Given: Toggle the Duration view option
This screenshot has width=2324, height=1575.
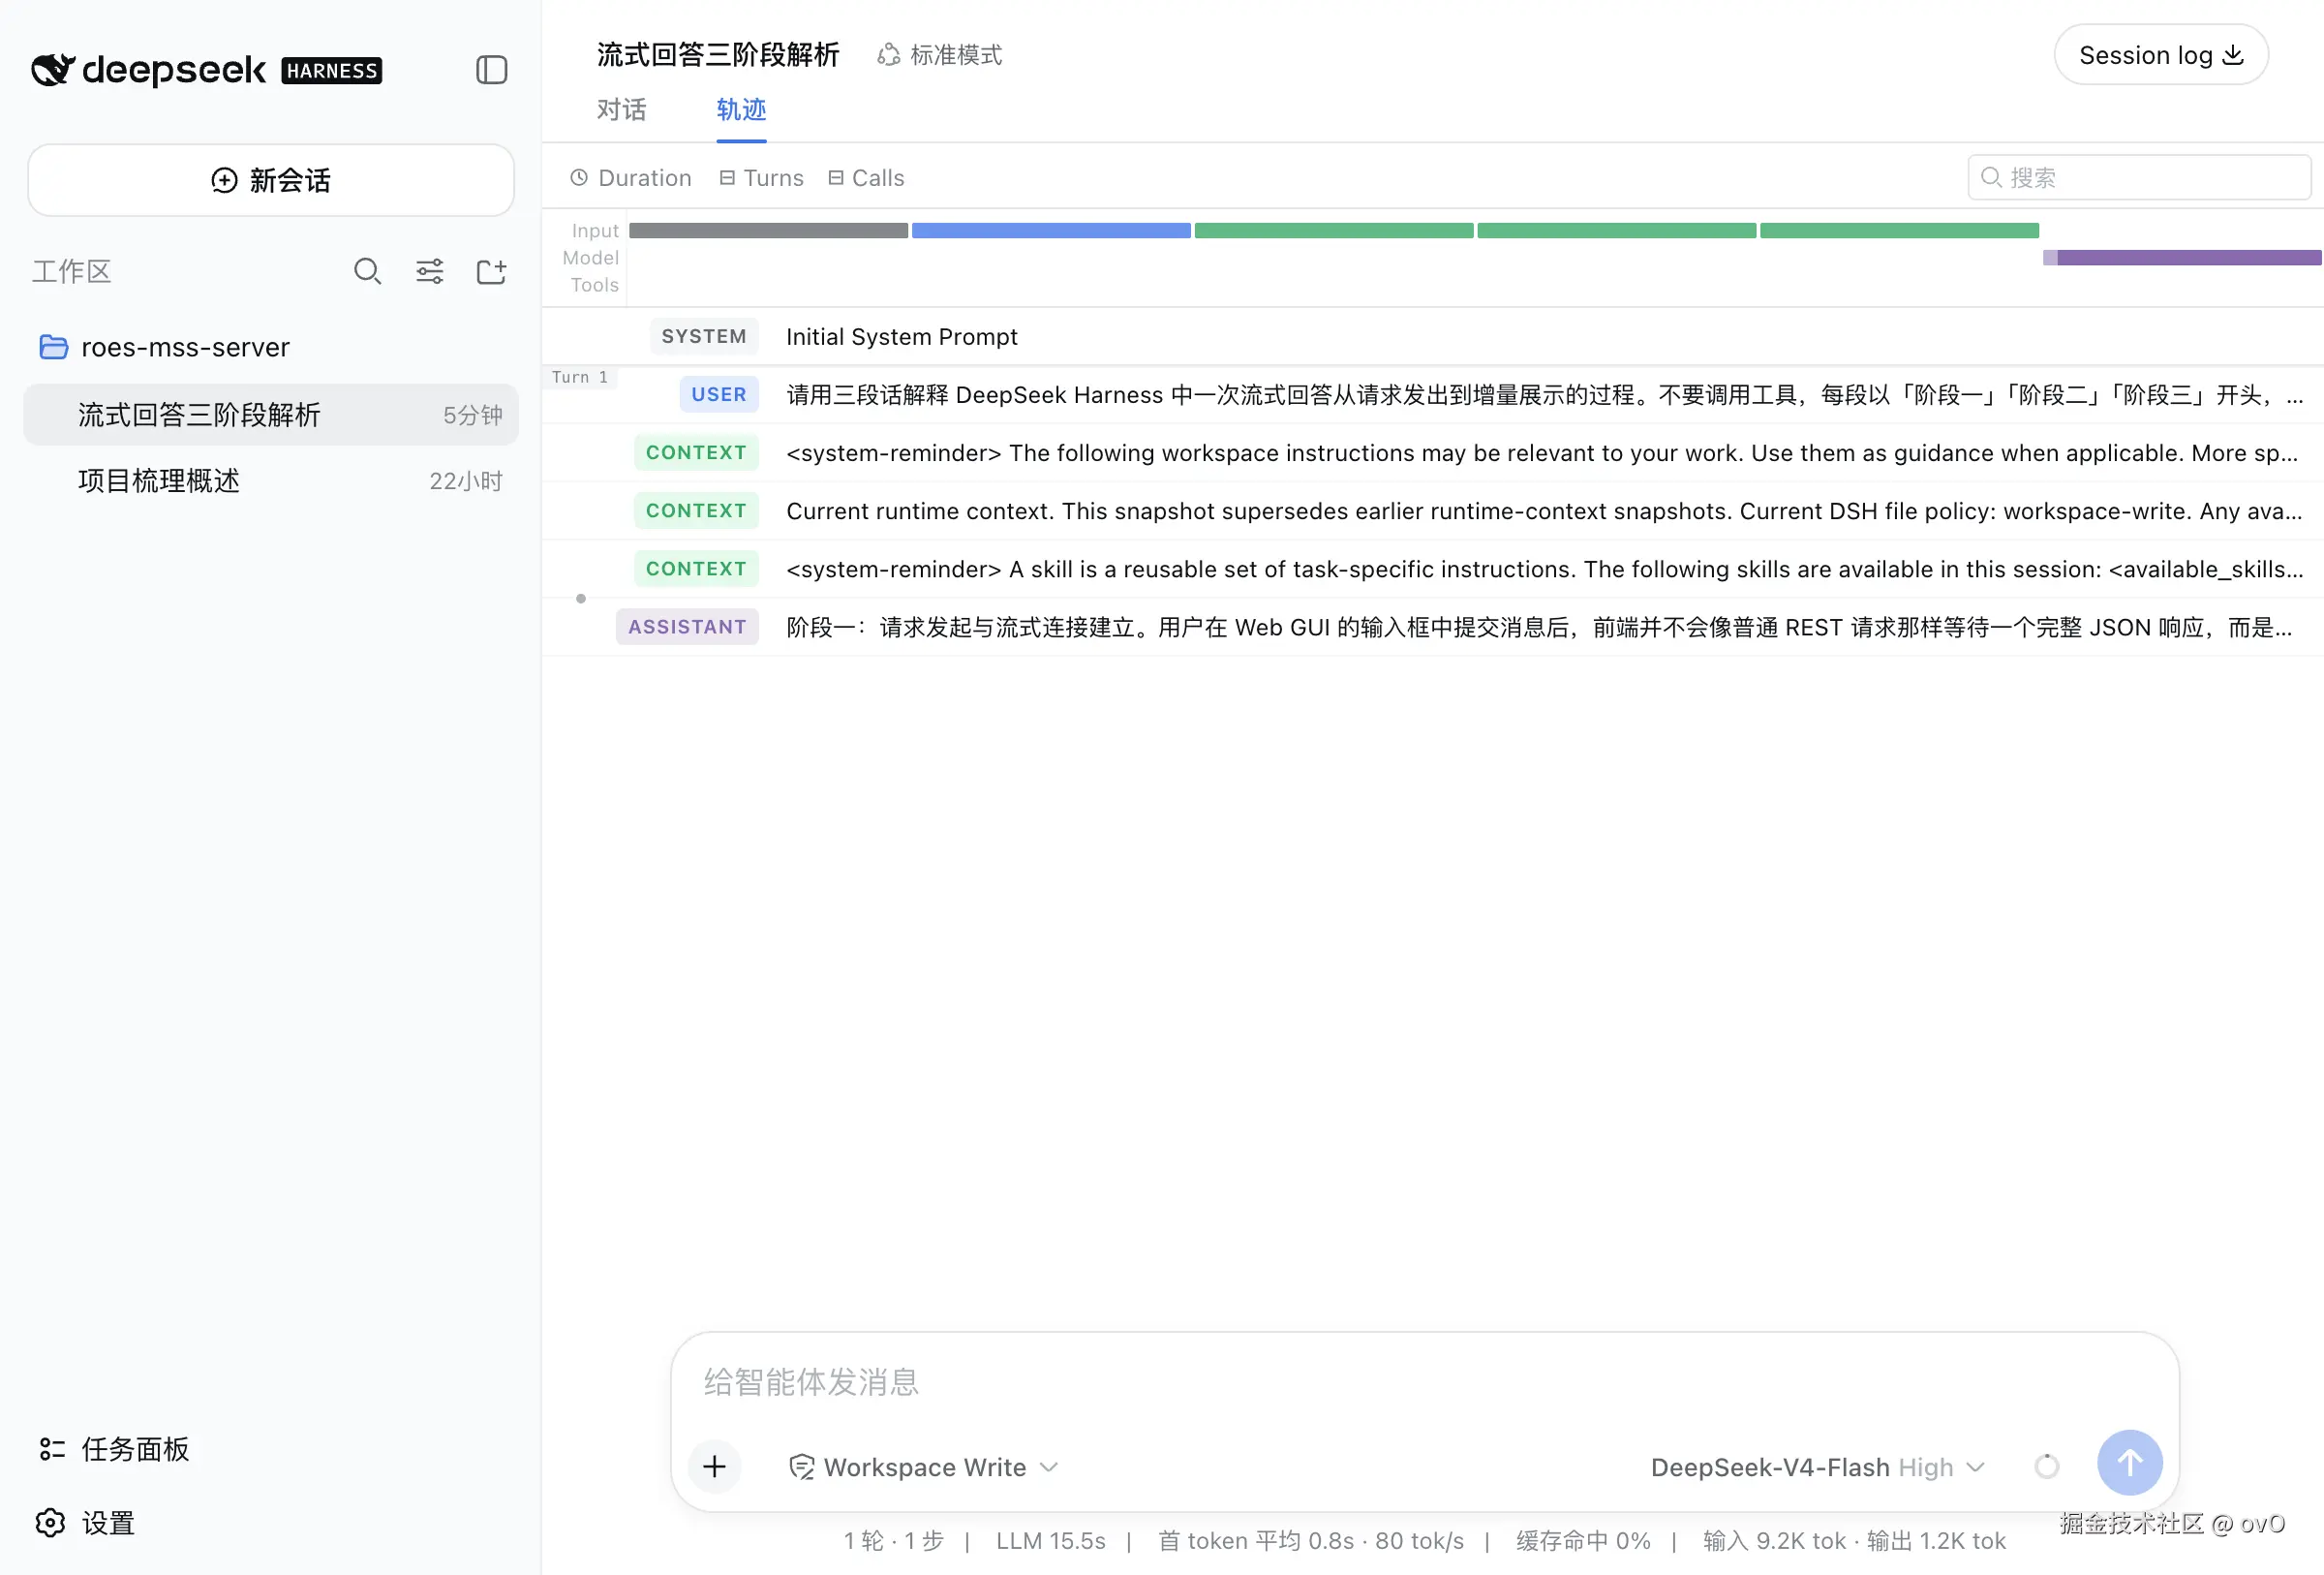Looking at the screenshot, I should [x=631, y=178].
